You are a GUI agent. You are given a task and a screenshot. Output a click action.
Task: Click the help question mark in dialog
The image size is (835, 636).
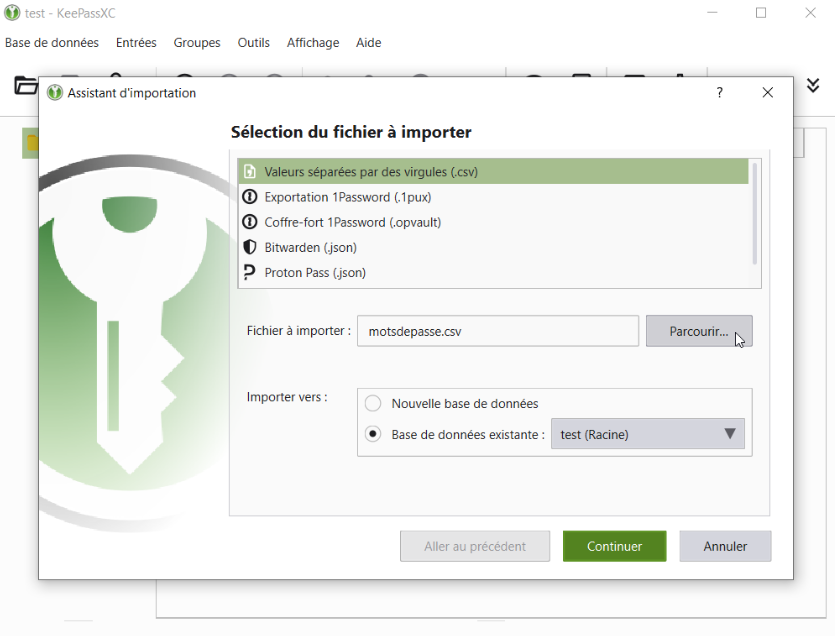coord(719,93)
